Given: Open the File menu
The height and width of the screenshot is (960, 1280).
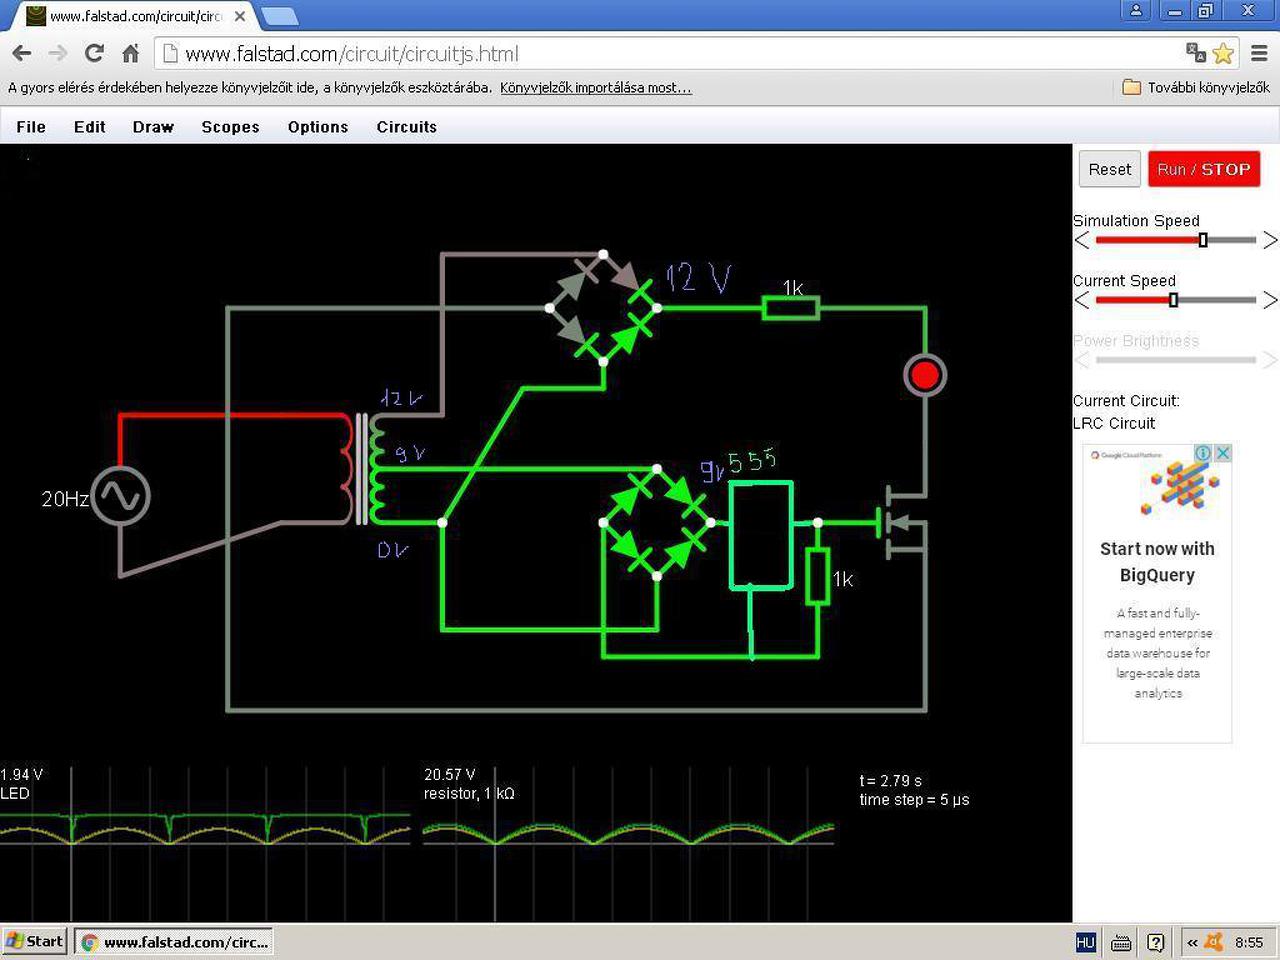Looking at the screenshot, I should (31, 127).
